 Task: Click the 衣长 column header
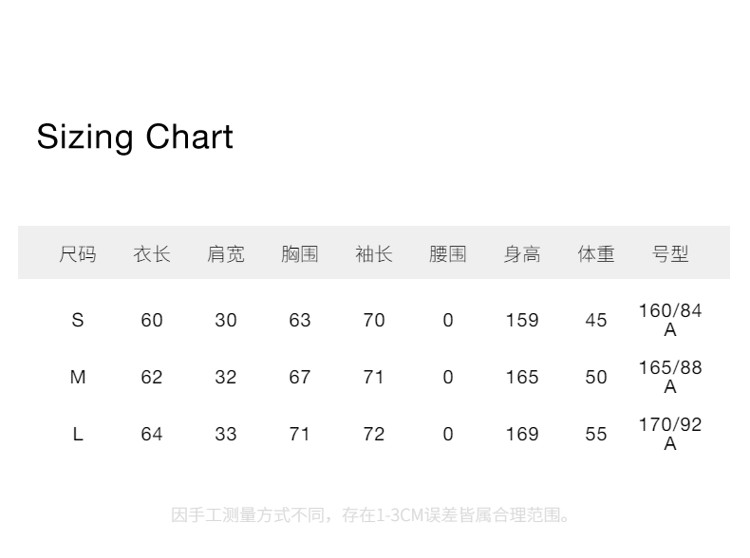click(x=152, y=254)
